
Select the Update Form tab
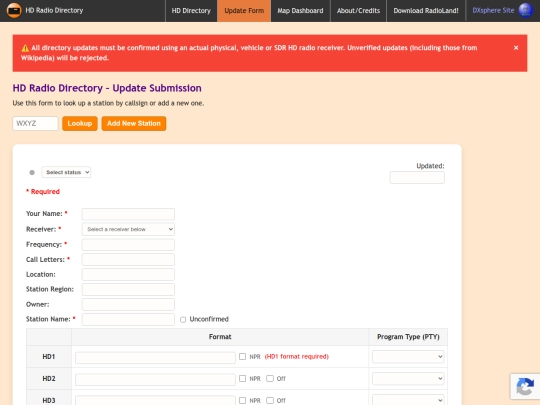[x=244, y=11]
